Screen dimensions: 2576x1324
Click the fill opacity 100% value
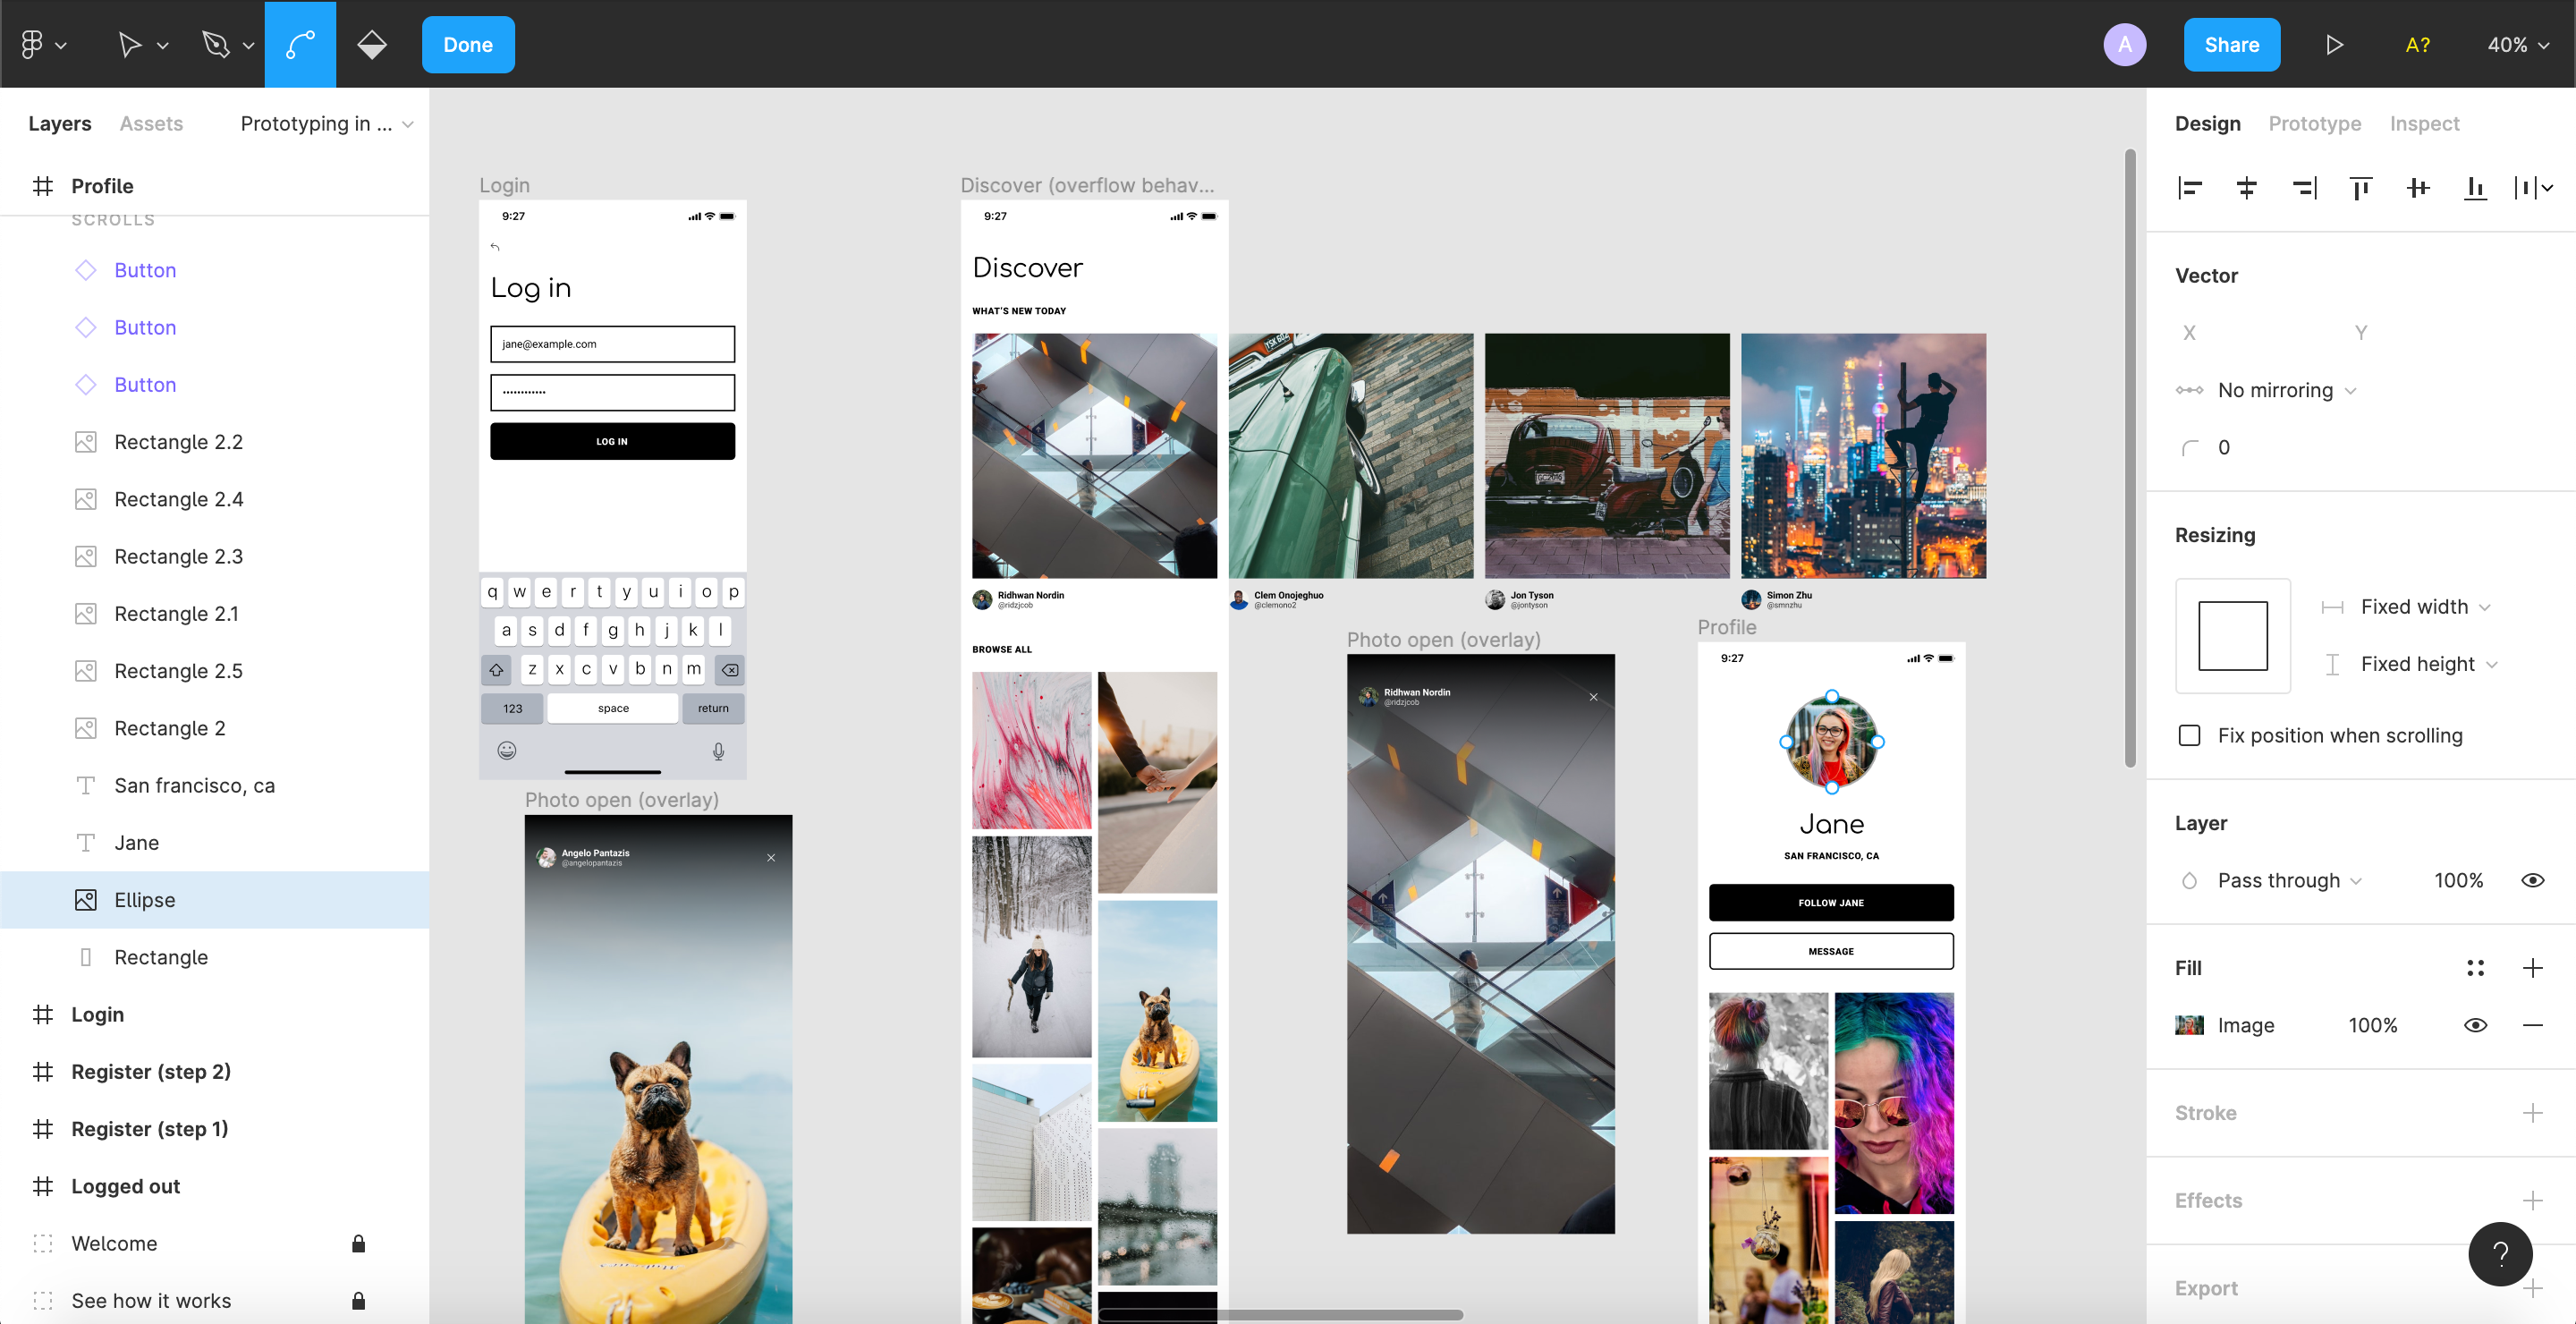coord(2372,1024)
